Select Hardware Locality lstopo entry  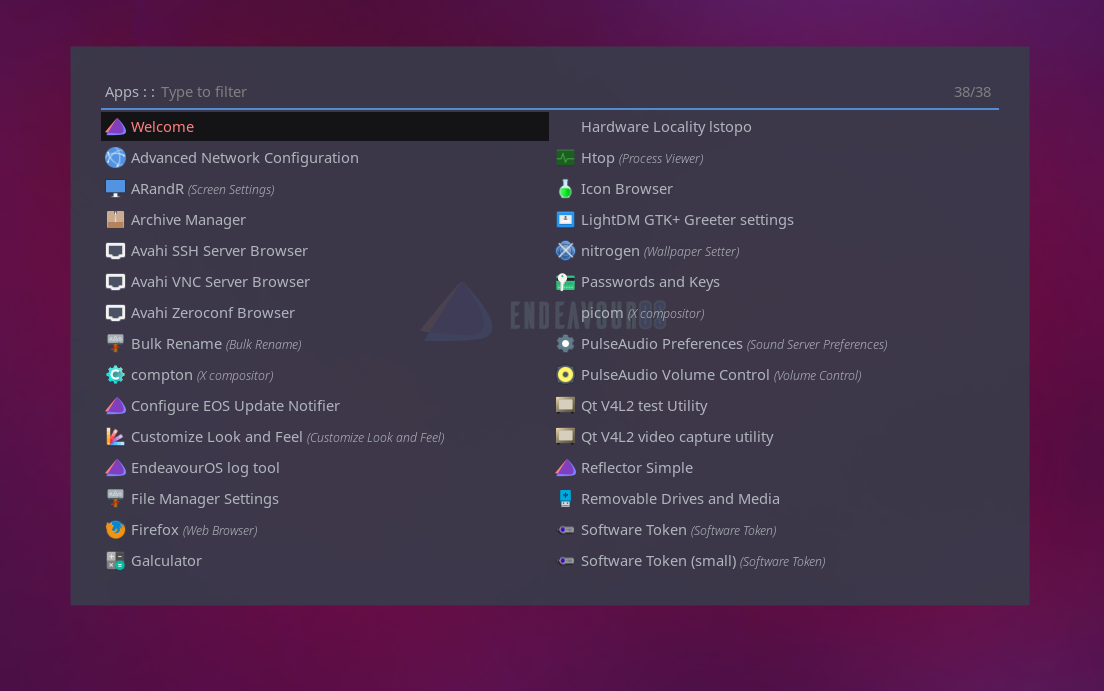pos(774,127)
